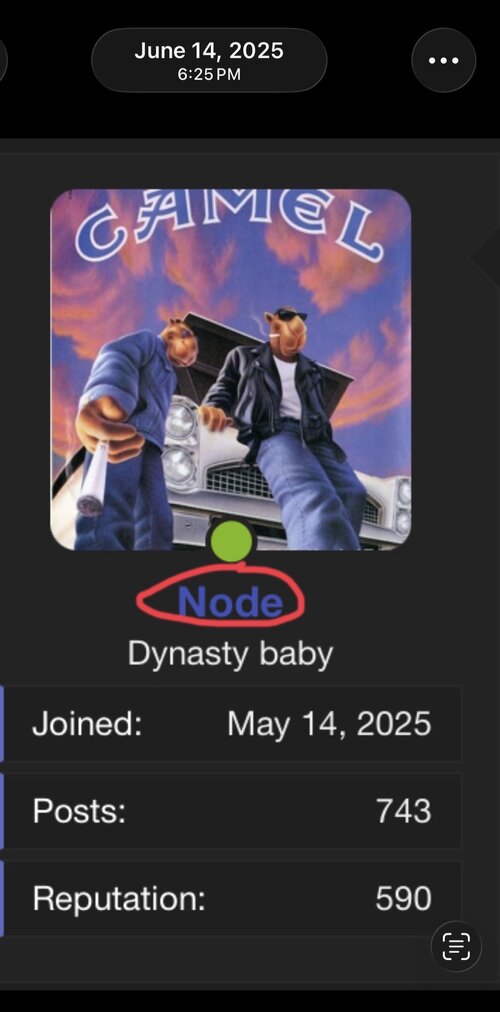Open the 590 reputation value
This screenshot has height=1012, width=500.
403,898
